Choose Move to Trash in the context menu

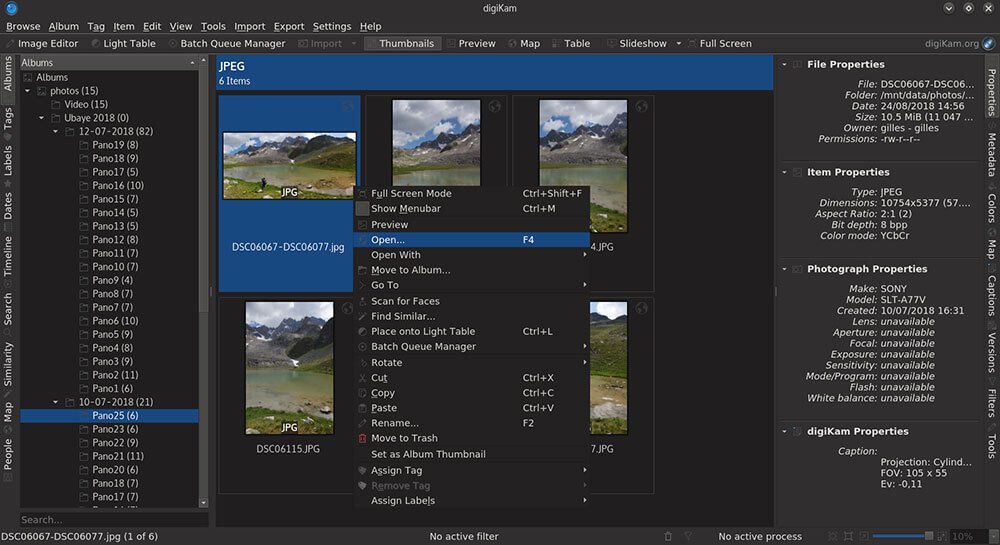(x=404, y=439)
